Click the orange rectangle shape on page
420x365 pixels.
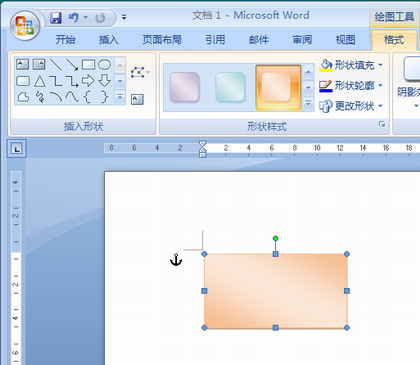[x=276, y=291]
